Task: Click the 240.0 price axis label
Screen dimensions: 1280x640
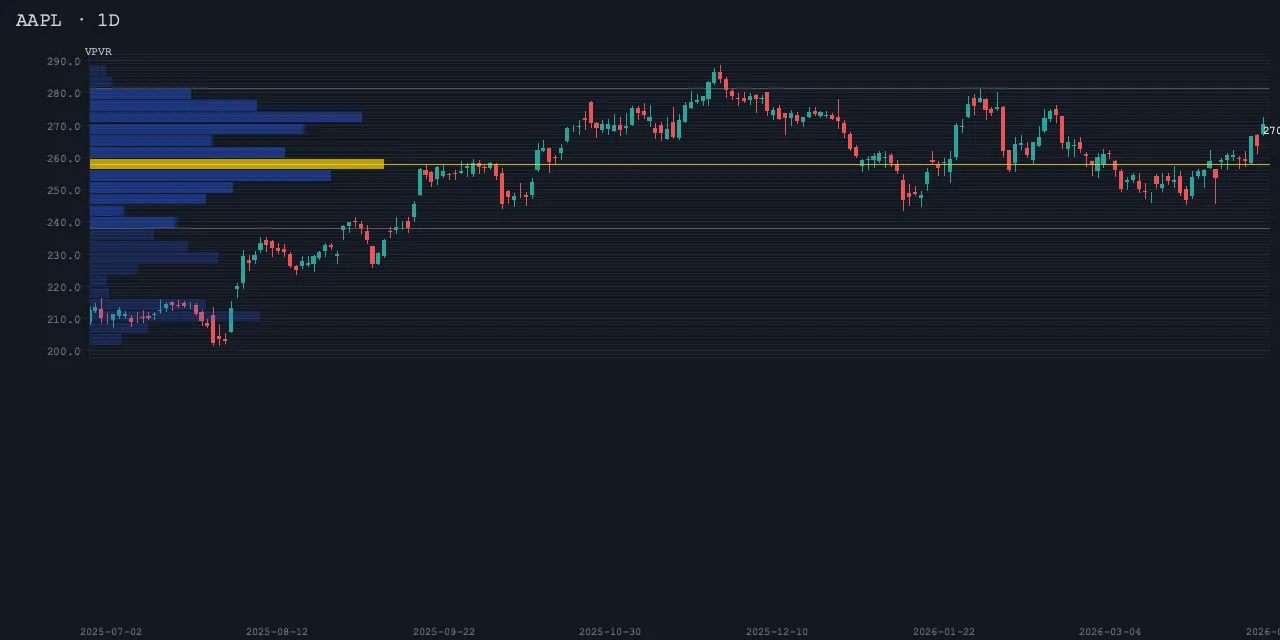Action: pyautogui.click(x=63, y=223)
